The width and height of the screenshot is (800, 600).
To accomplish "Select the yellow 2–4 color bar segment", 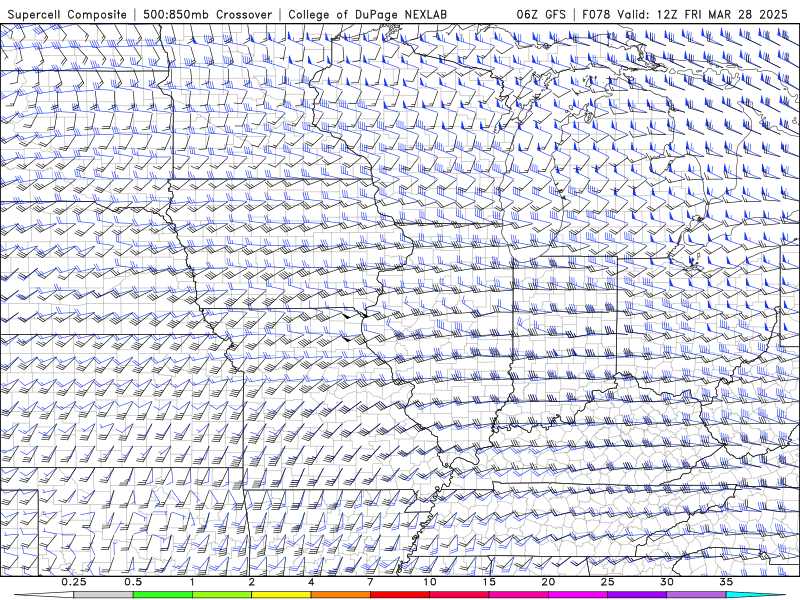I will tap(281, 595).
